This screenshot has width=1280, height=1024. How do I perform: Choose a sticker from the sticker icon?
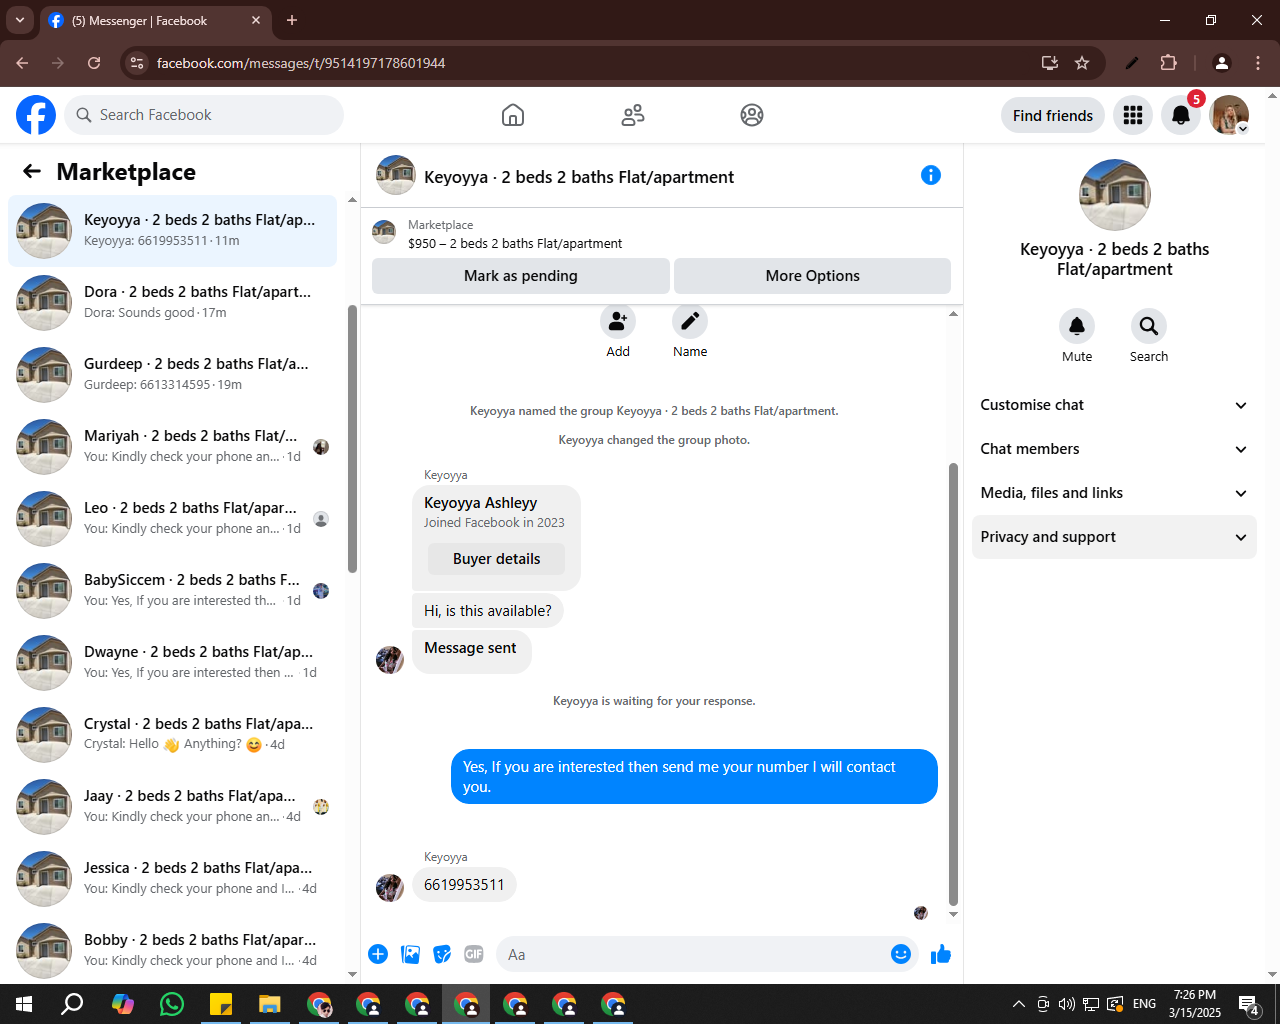pos(442,954)
